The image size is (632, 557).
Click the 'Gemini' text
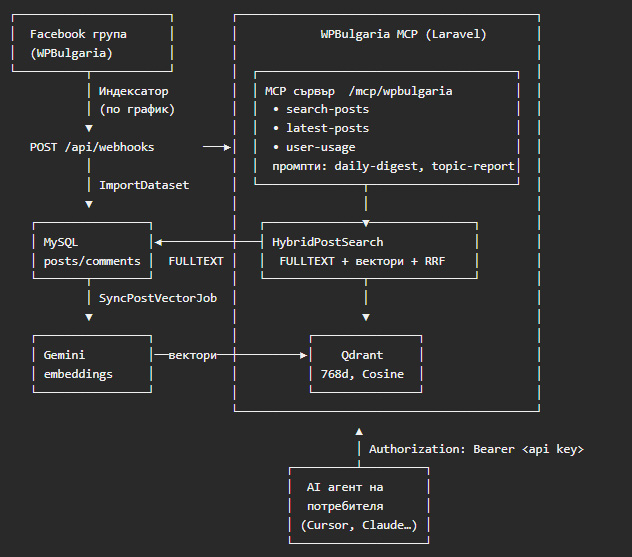click(64, 355)
